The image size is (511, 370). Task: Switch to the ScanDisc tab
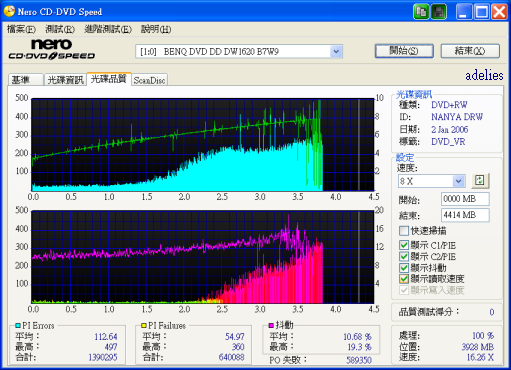coord(149,80)
